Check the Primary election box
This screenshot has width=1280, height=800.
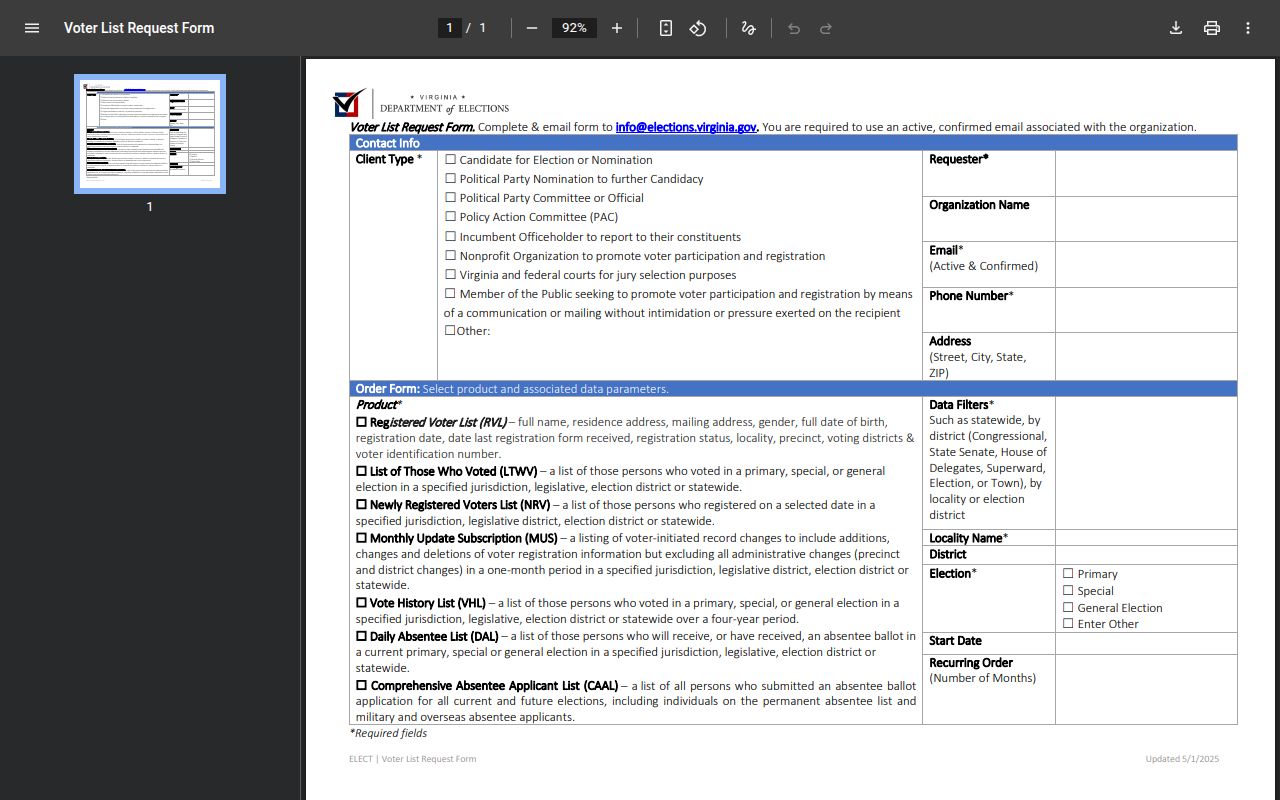(x=1068, y=573)
